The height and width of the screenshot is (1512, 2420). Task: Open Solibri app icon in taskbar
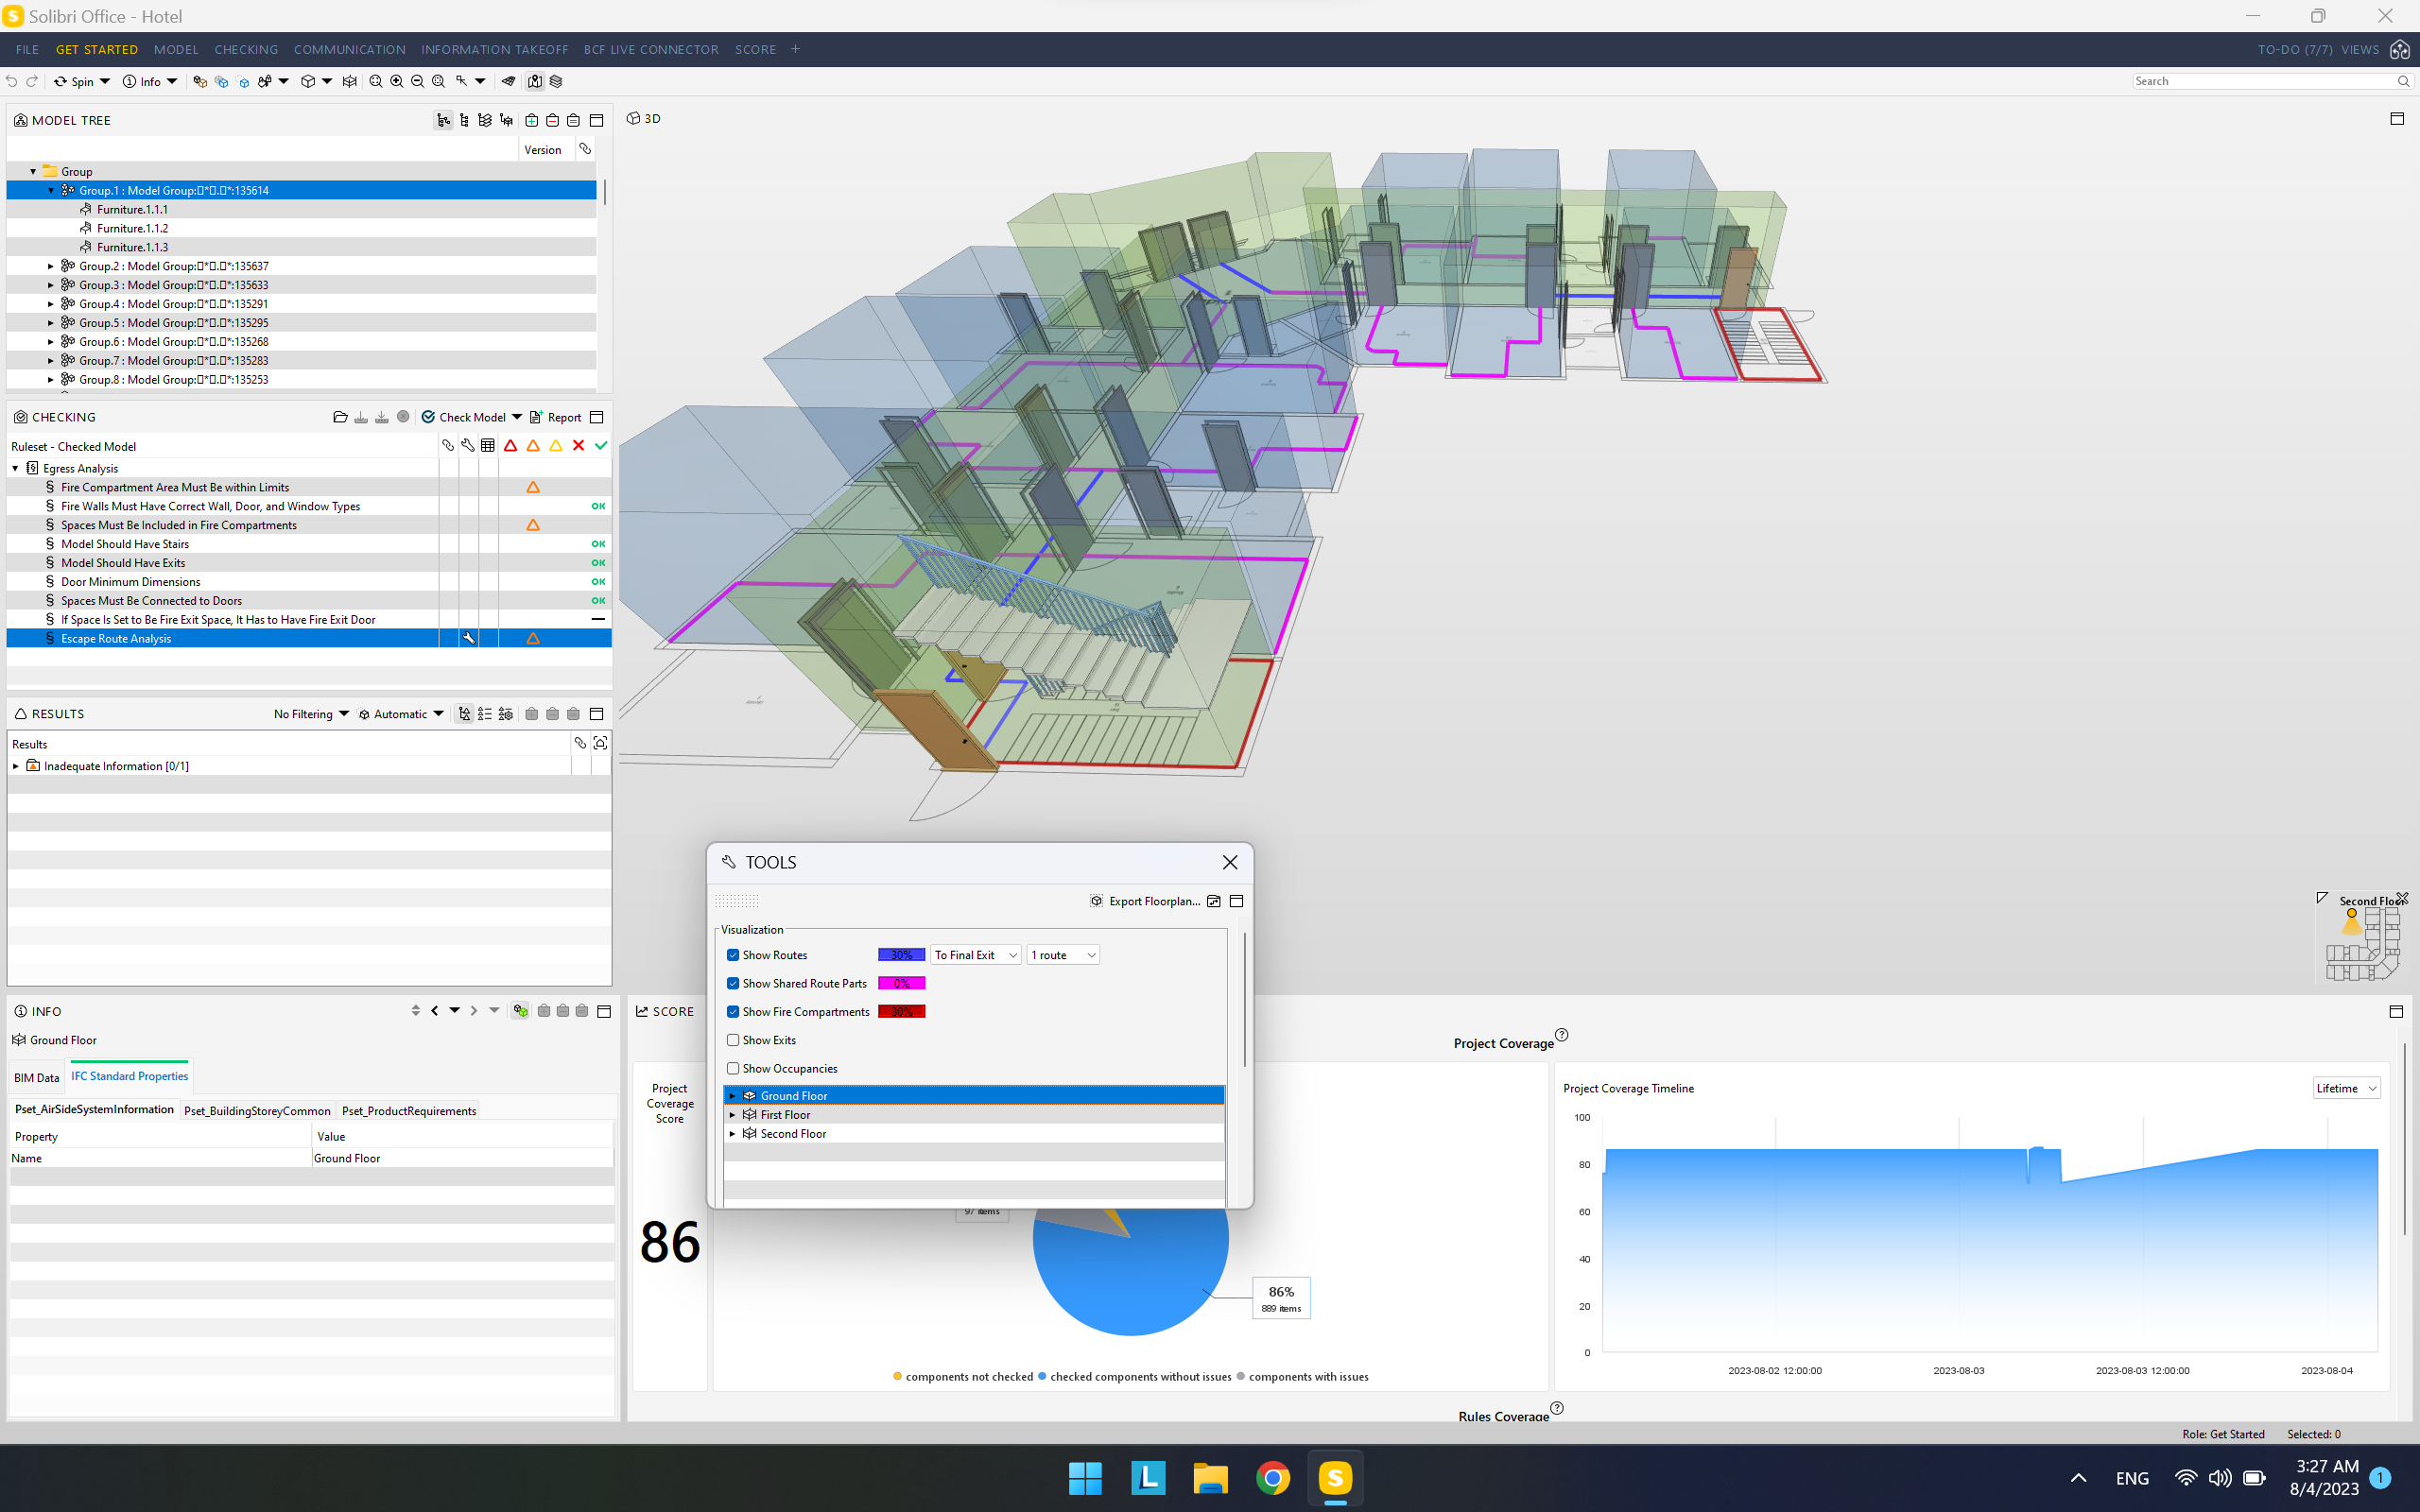point(1335,1477)
